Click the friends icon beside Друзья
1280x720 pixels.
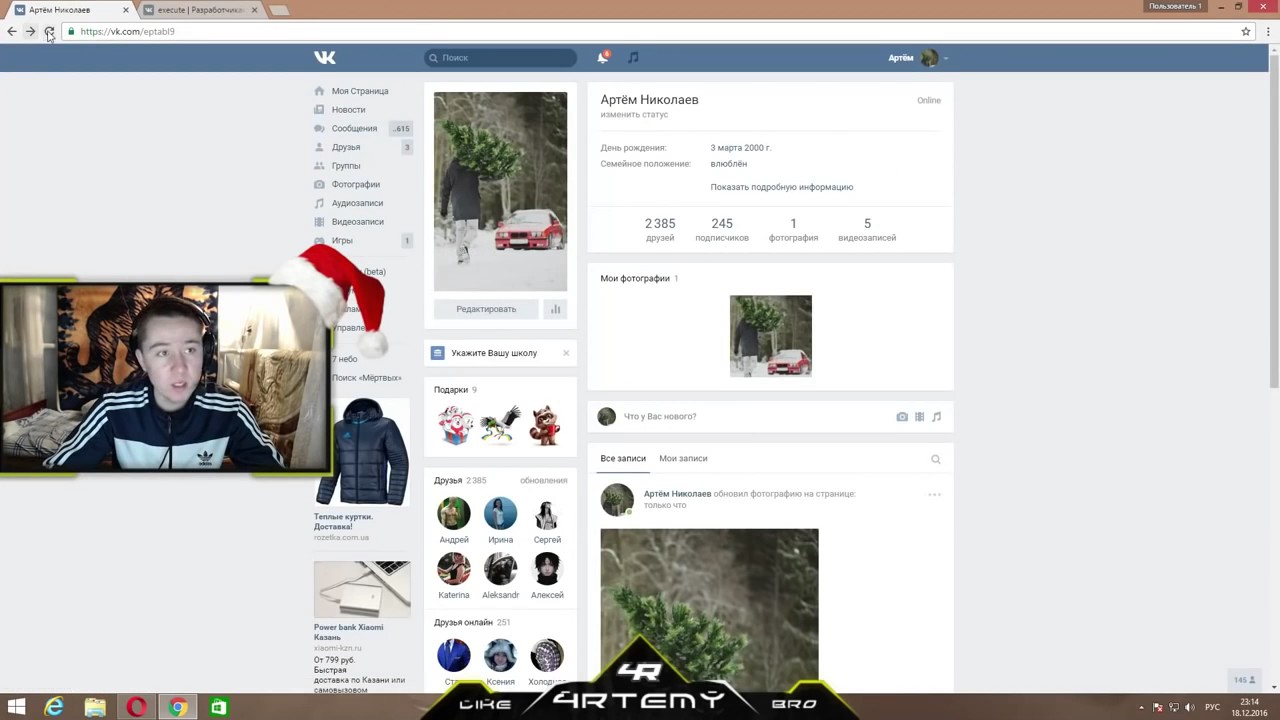click(x=319, y=147)
